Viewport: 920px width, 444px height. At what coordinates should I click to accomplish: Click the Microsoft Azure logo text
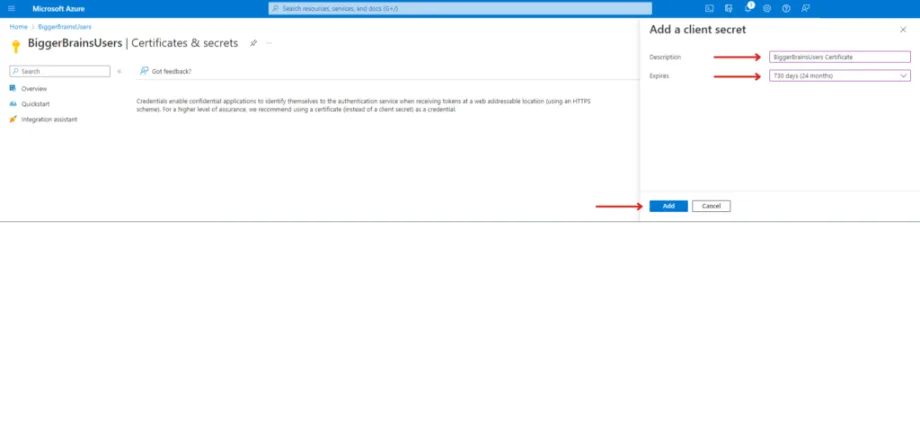[x=59, y=9]
